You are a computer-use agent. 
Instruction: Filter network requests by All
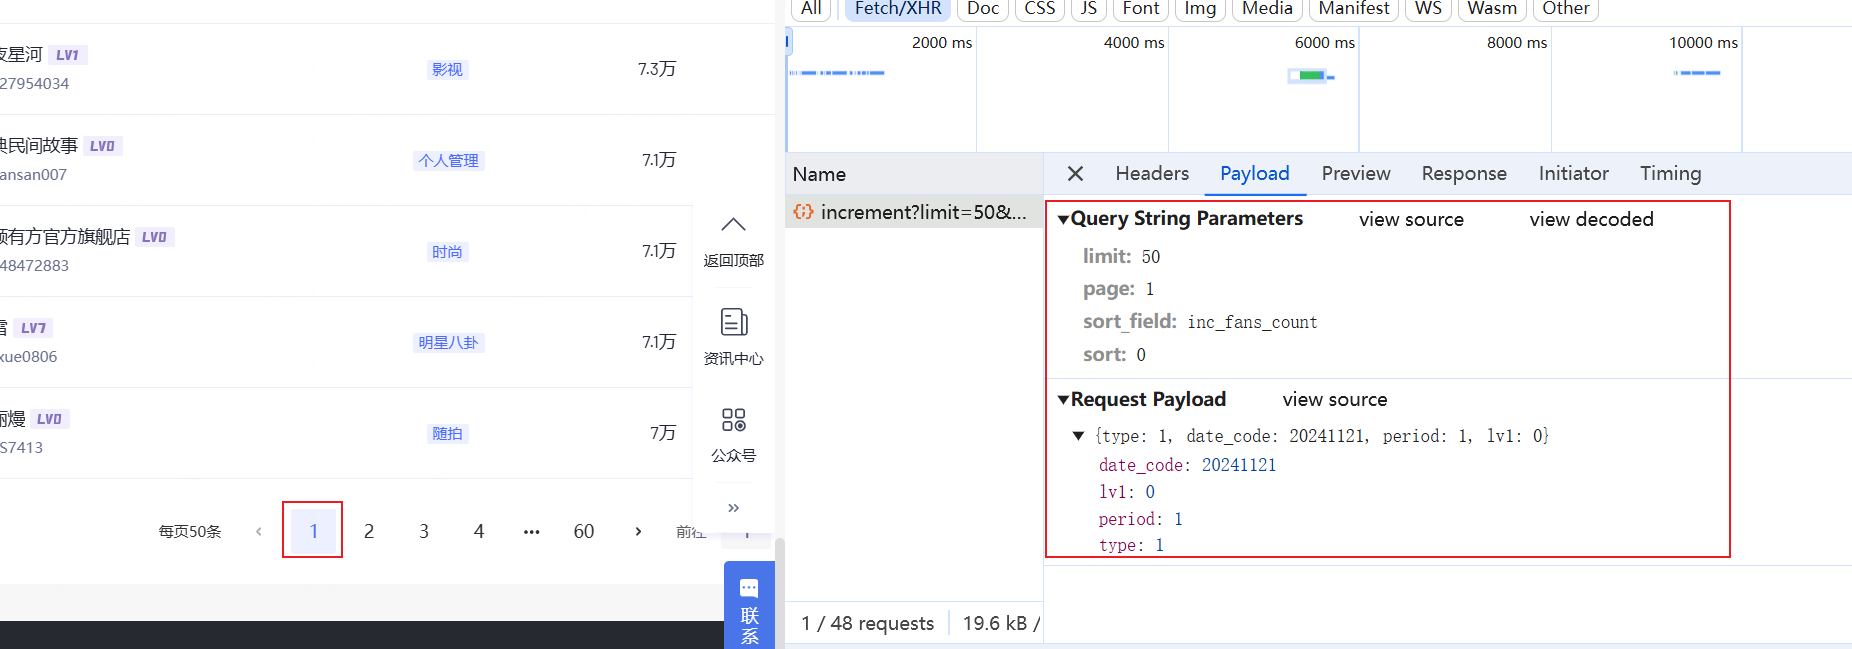811,9
